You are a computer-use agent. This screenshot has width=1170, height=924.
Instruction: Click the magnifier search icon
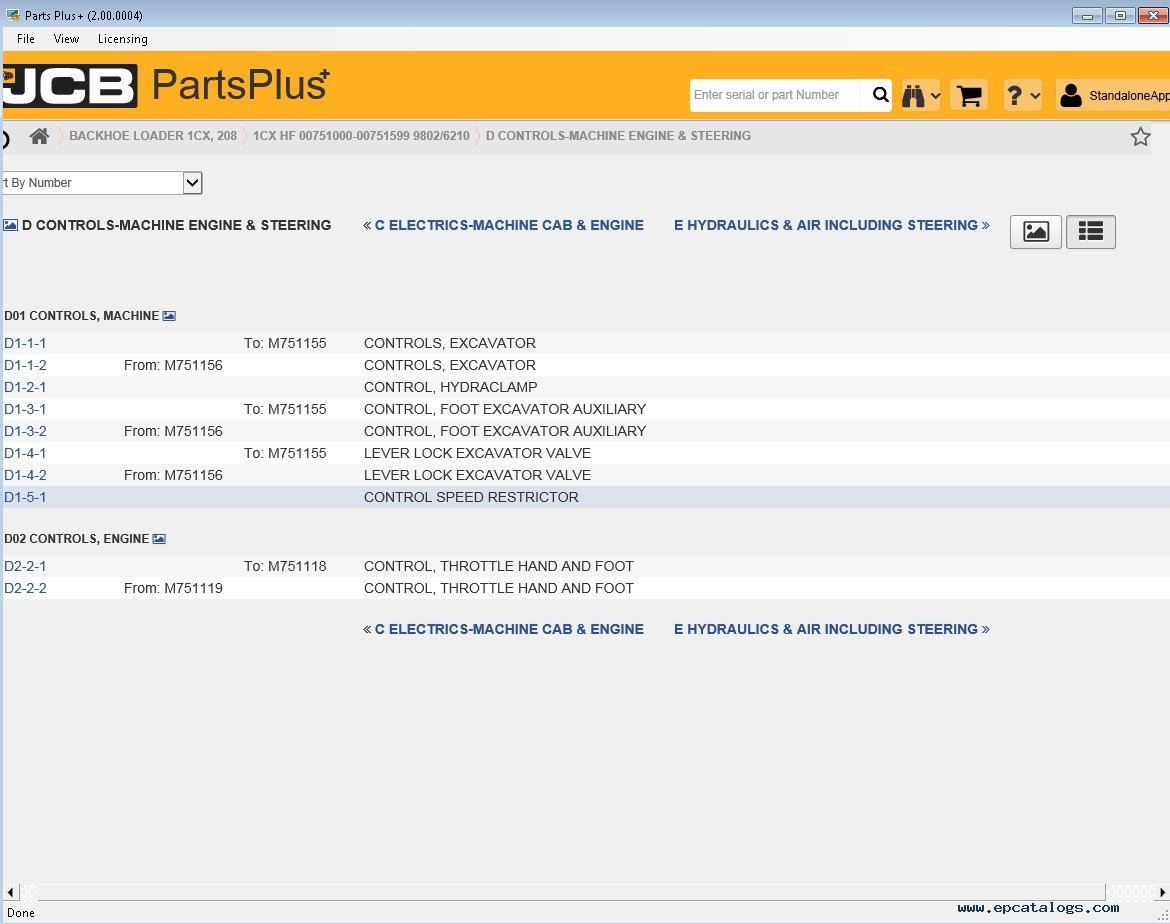click(879, 95)
